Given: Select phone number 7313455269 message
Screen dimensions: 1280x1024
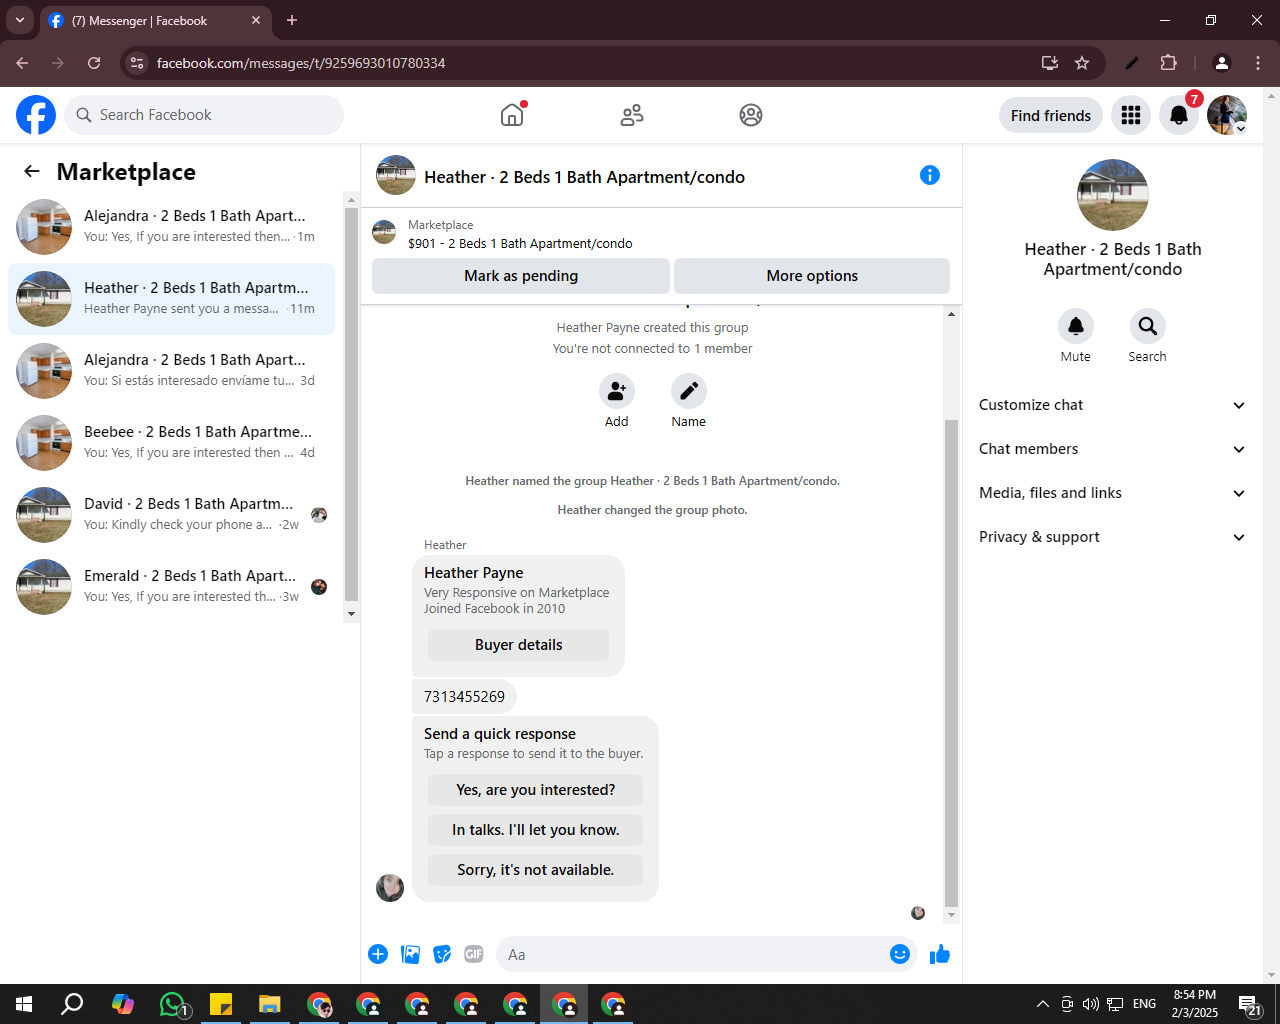Looking at the screenshot, I should [464, 697].
